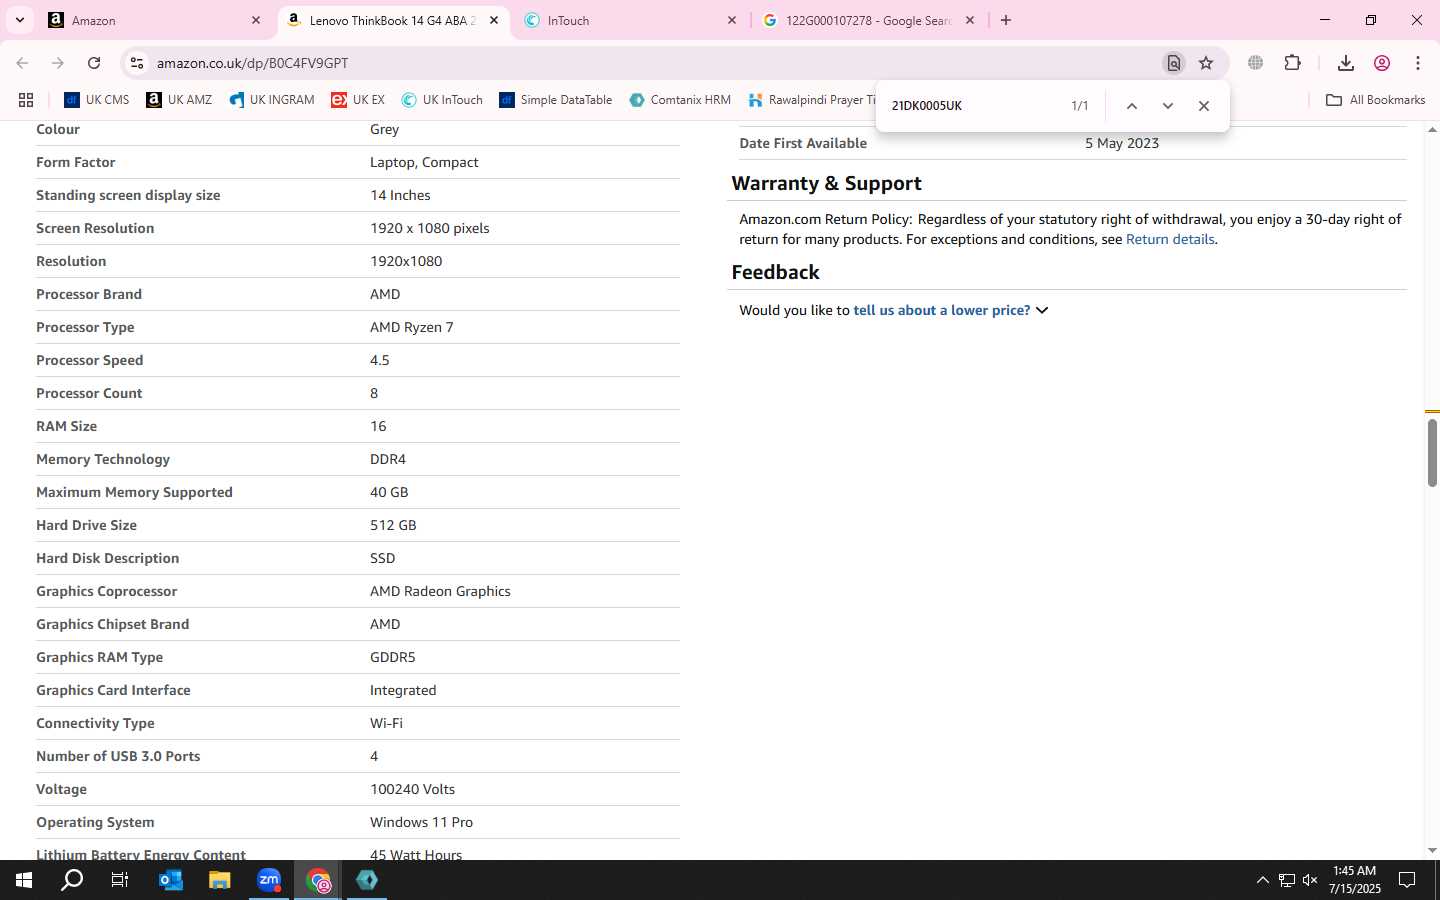
Task: Open find-in-page icon in address bar
Action: click(x=1174, y=63)
